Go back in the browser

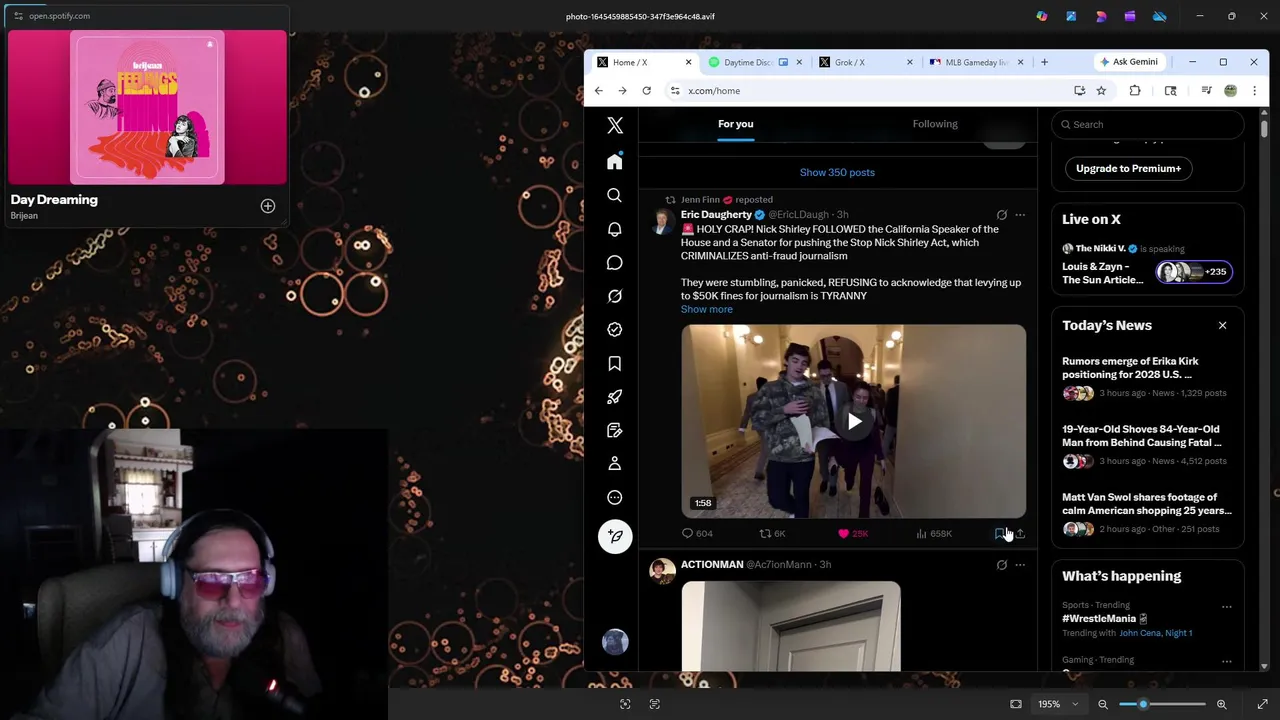[x=599, y=91]
